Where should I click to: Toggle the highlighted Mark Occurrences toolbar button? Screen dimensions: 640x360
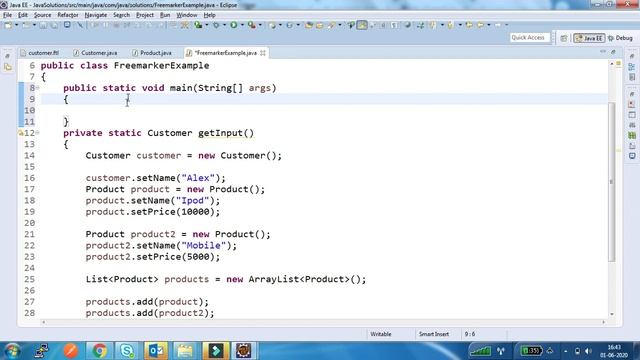362,25
